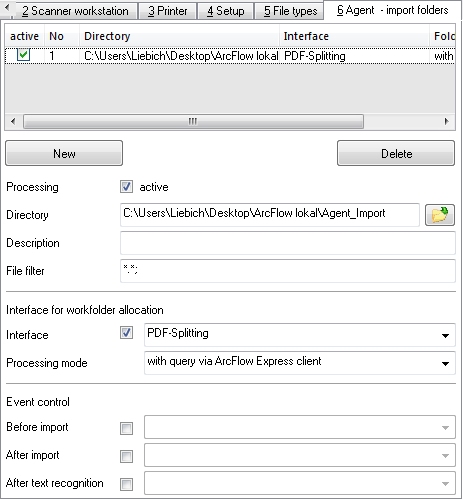Open the Printer tab
This screenshot has height=500, width=463.
pos(168,11)
